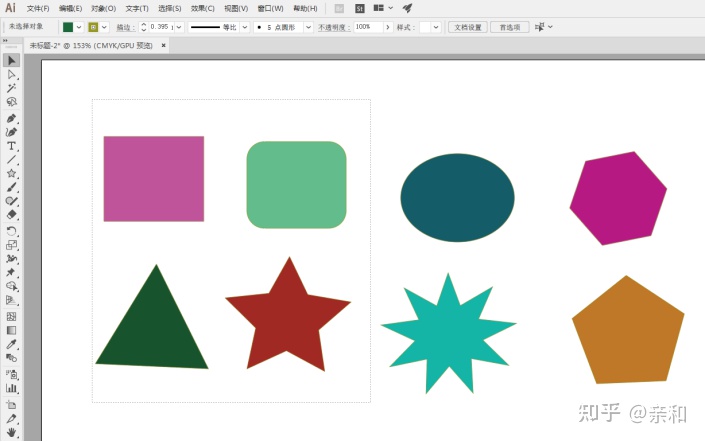
Task: Expand the opacity arrow
Action: pyautogui.click(x=388, y=27)
